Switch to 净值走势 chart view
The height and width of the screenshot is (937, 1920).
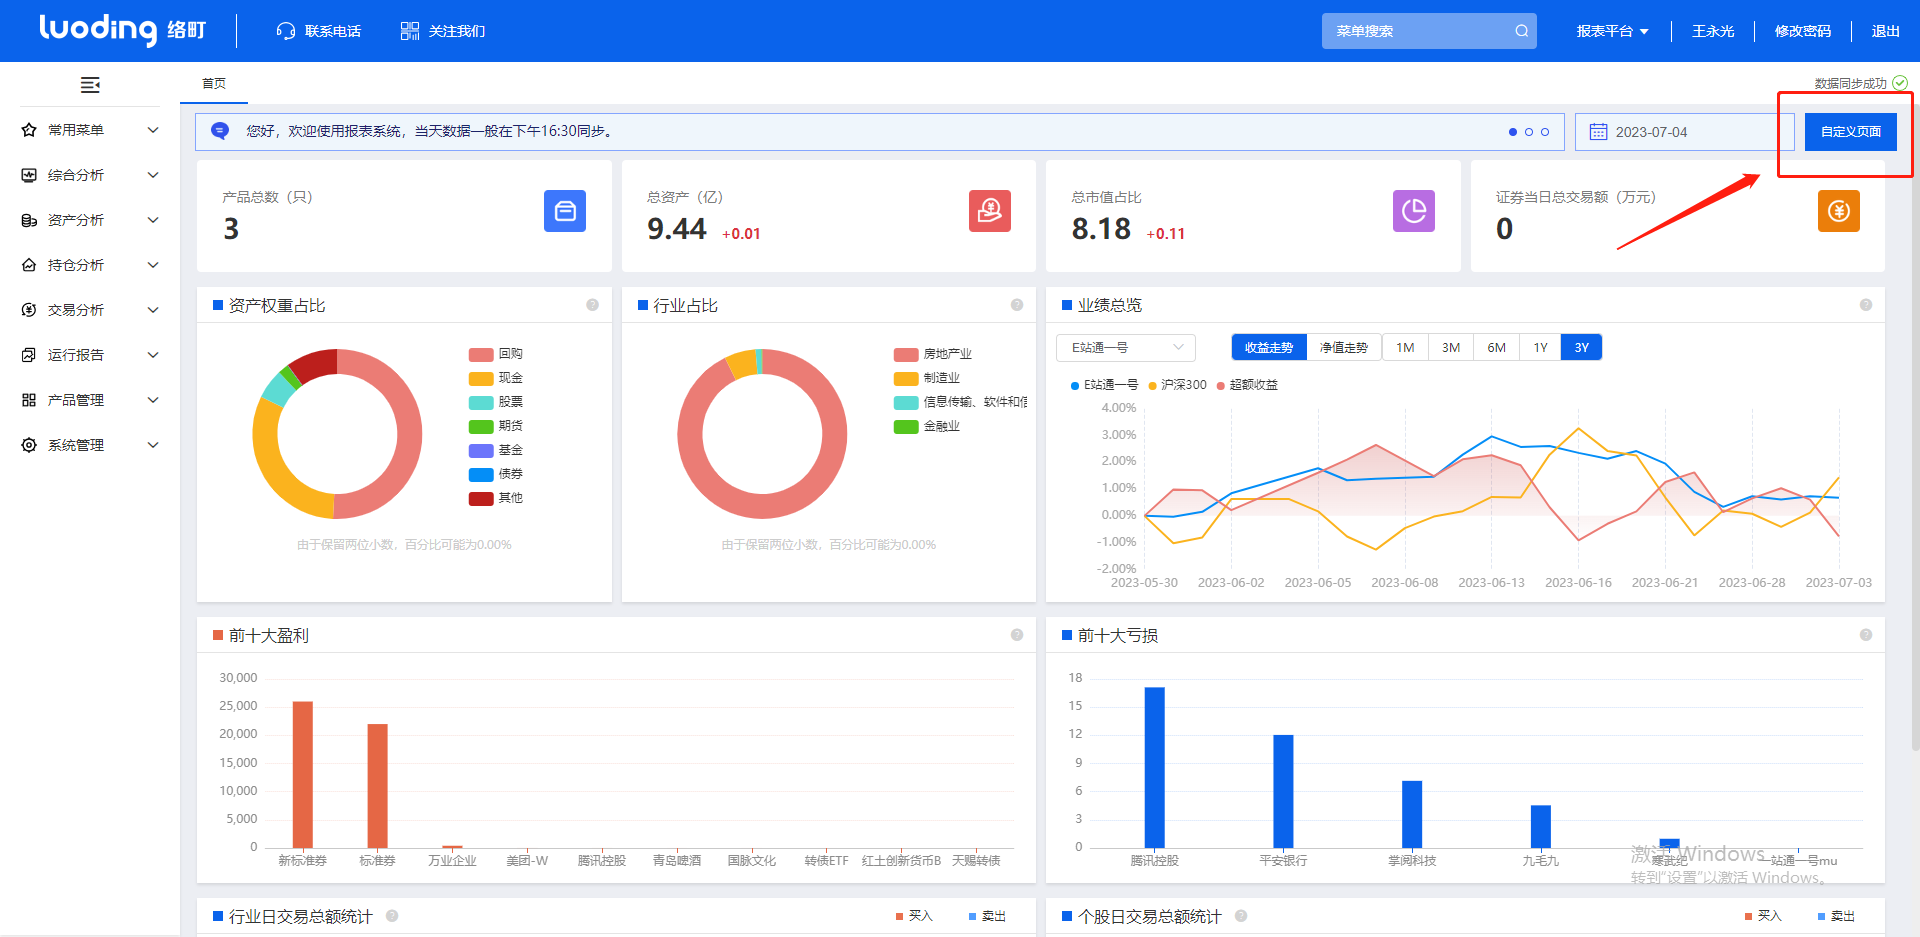click(x=1344, y=348)
